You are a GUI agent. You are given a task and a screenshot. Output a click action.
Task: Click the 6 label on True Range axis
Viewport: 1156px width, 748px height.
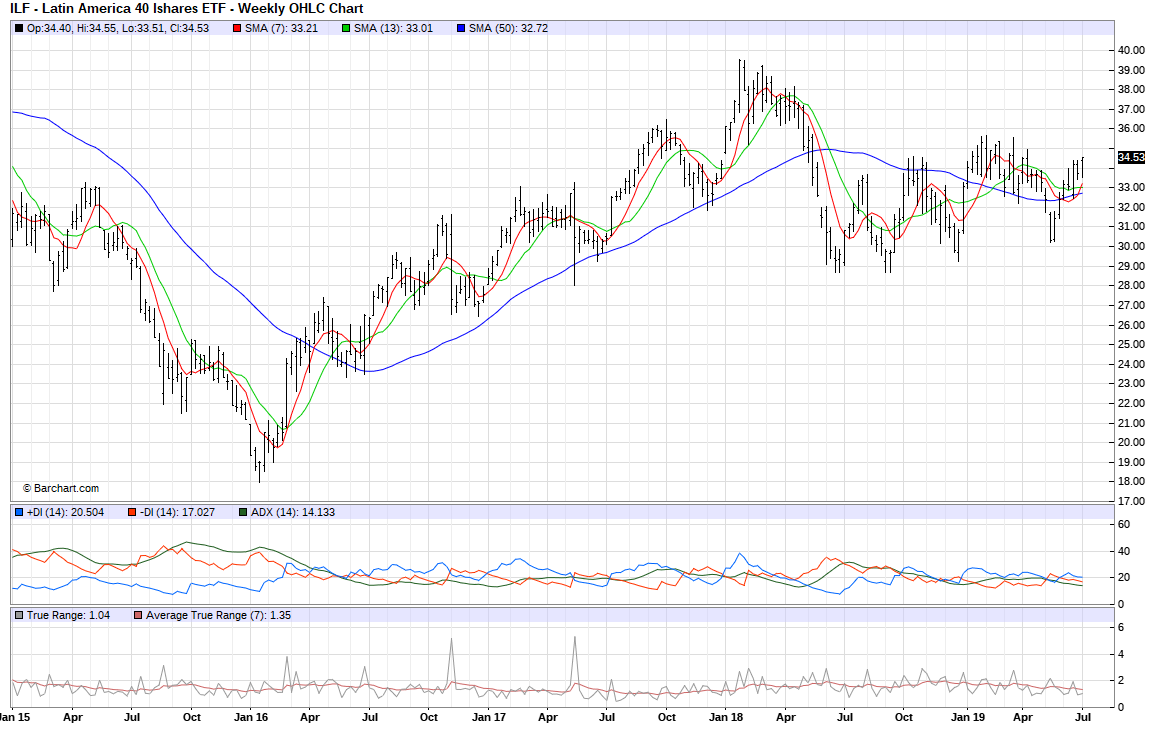coord(1121,628)
